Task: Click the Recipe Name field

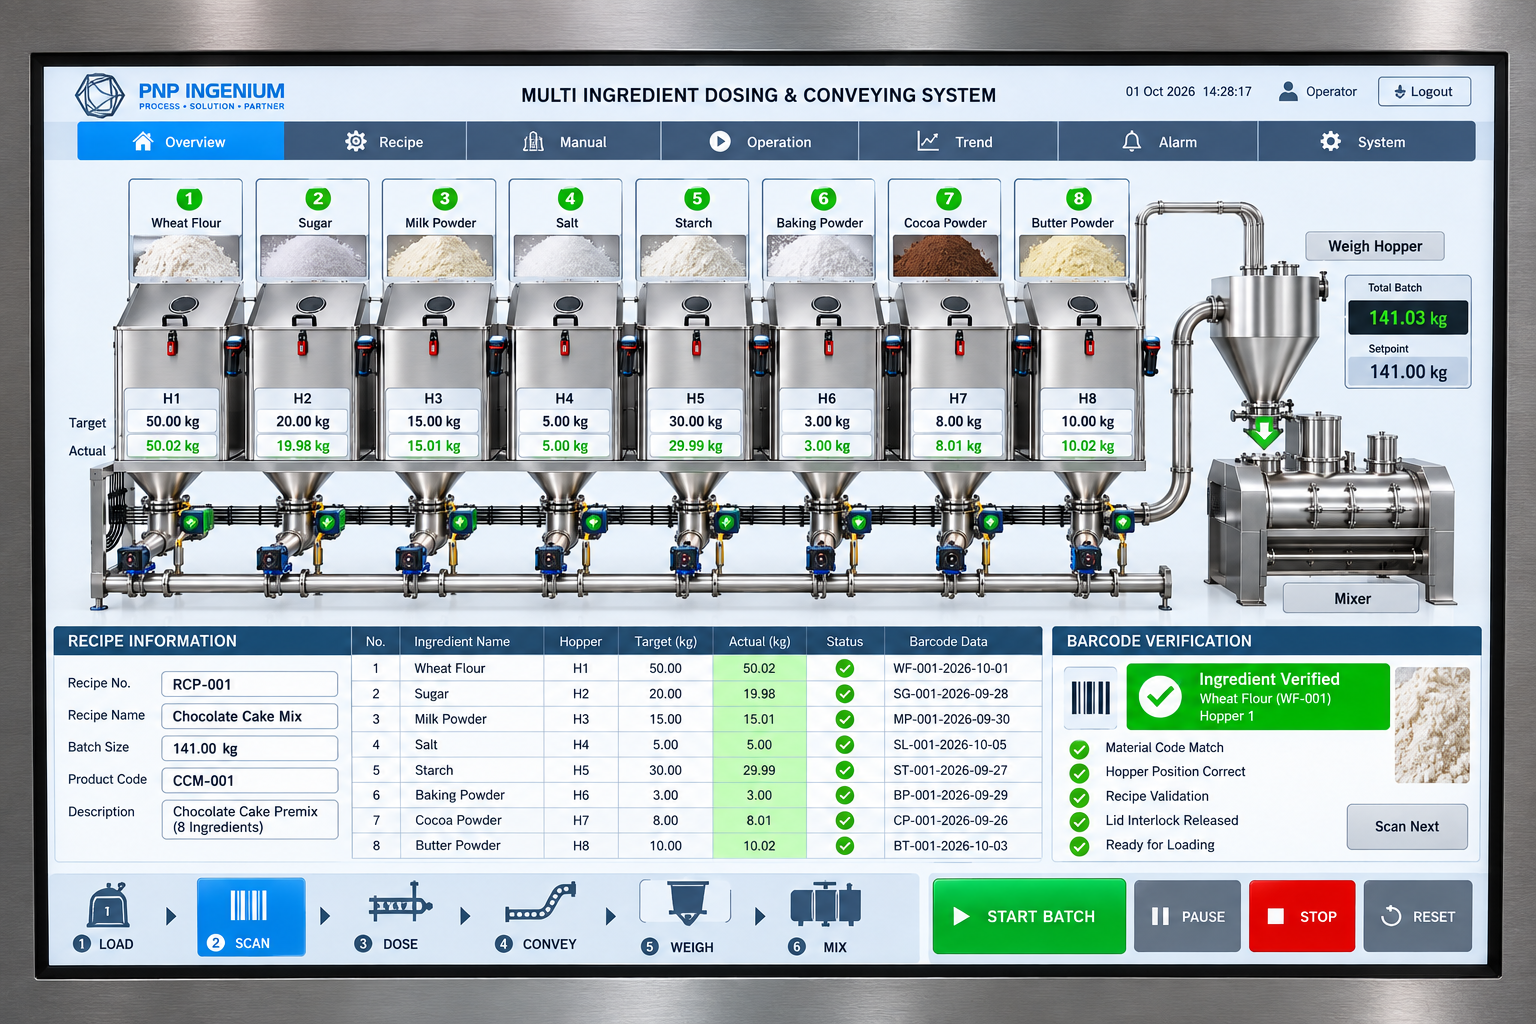Action: [250, 716]
